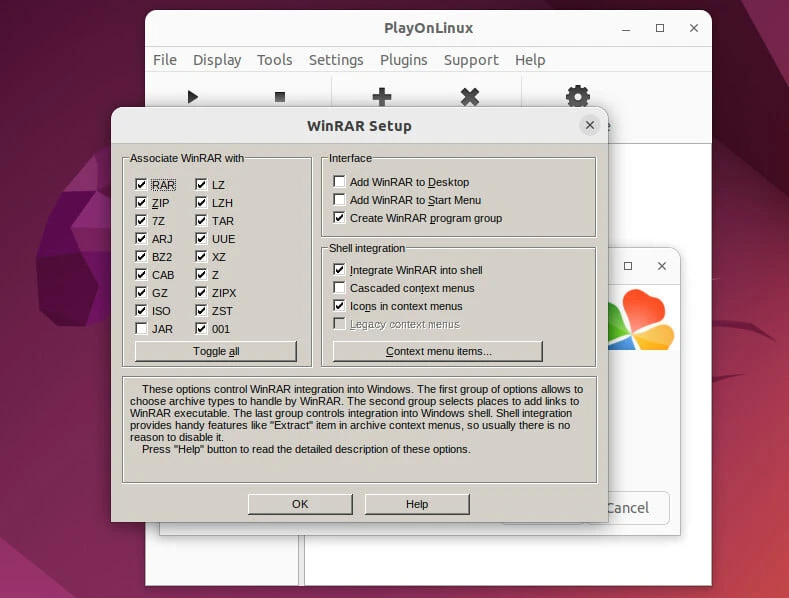
Task: Toggle Cascaded context menus checkbox
Action: 340,288
